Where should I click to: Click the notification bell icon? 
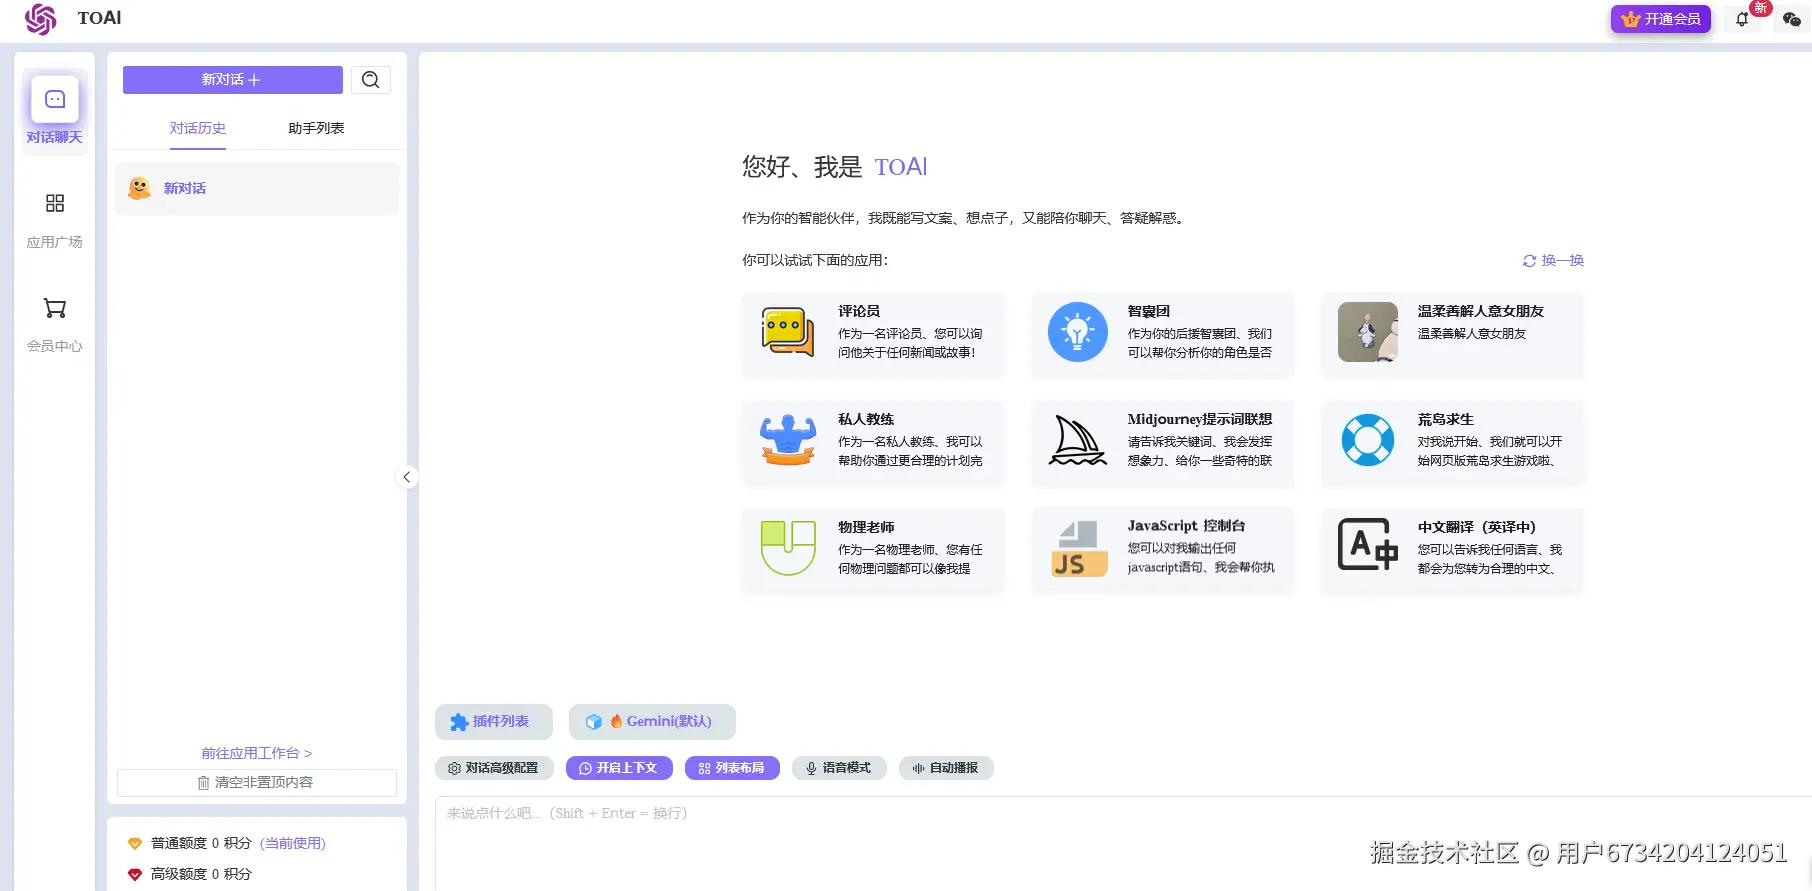tap(1742, 19)
